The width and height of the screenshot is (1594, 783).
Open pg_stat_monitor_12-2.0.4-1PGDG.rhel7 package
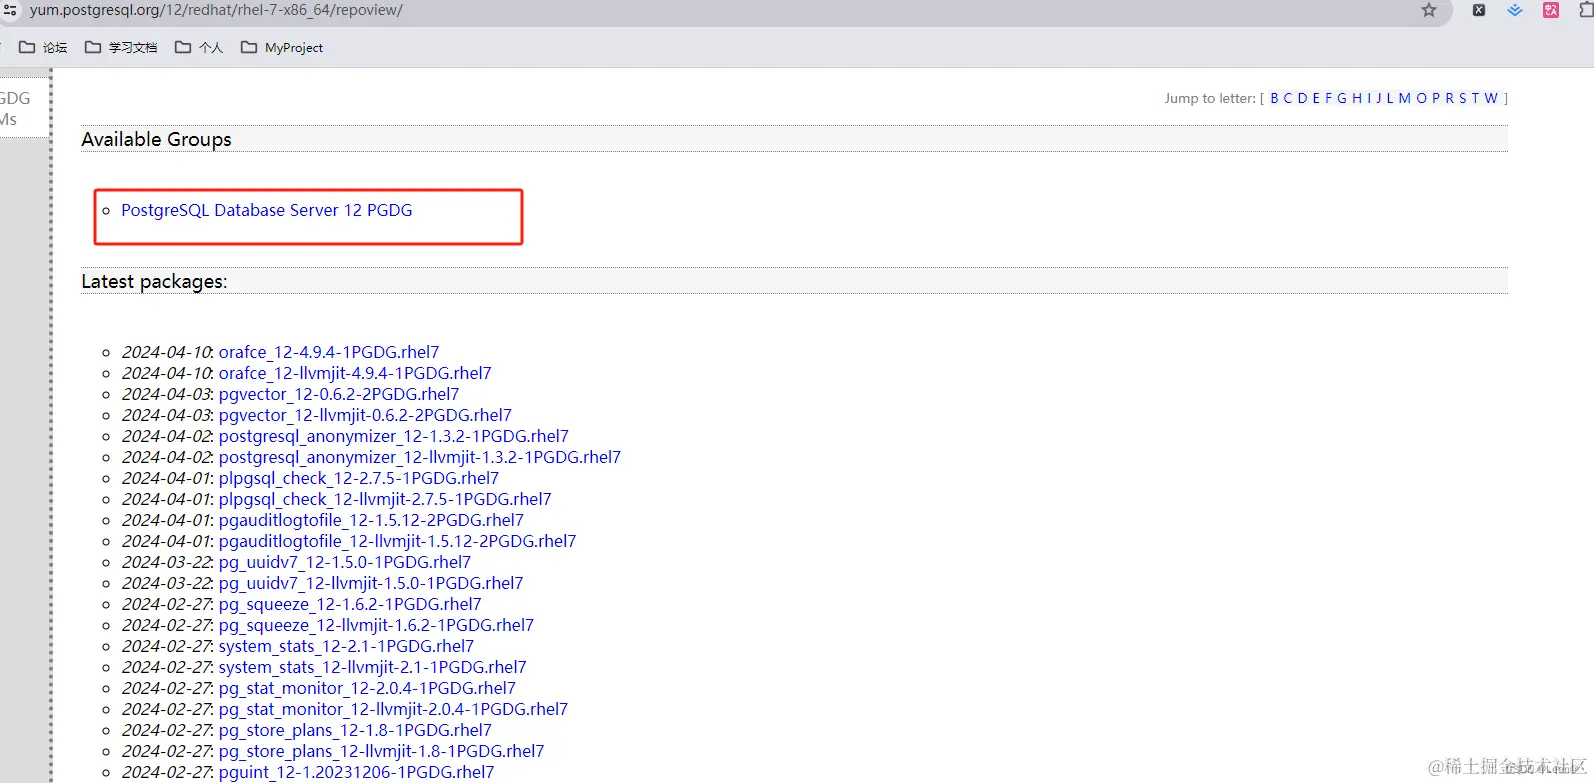(367, 688)
